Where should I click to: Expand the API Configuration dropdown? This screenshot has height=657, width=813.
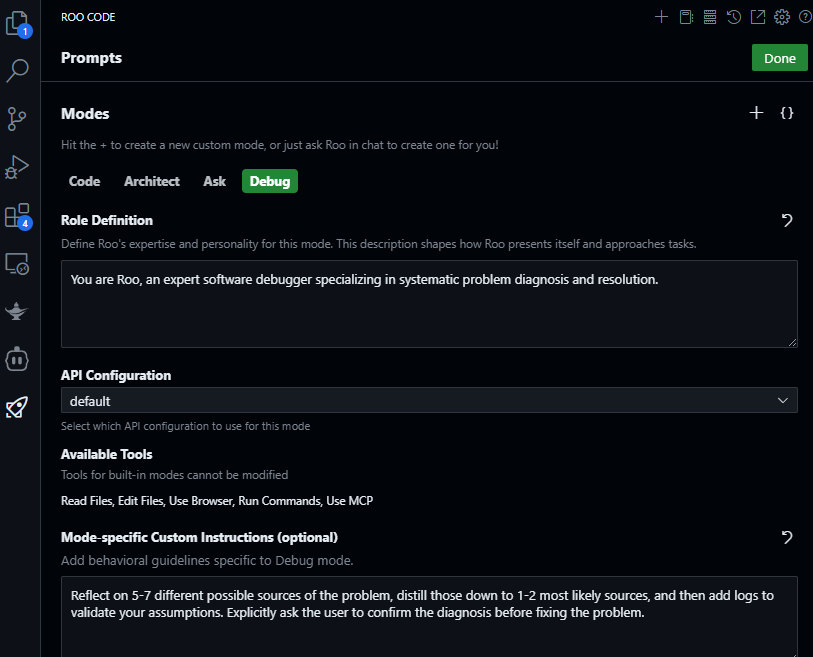point(429,400)
